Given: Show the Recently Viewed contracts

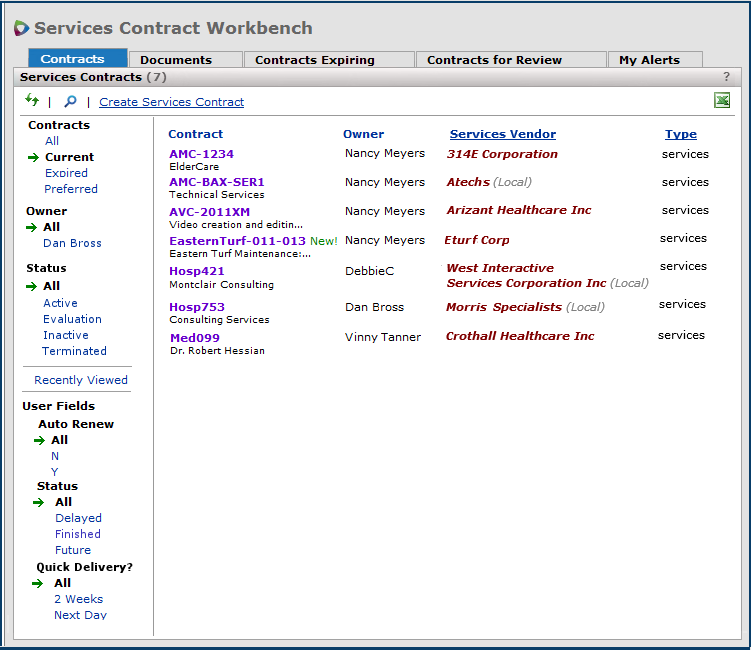Looking at the screenshot, I should [x=81, y=380].
